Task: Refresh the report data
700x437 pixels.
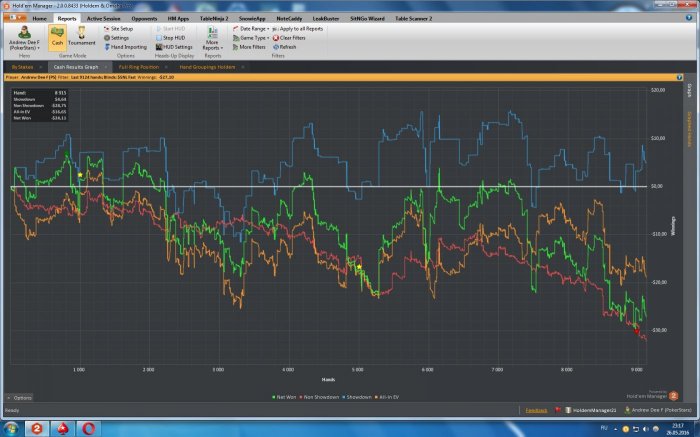Action: coord(284,46)
